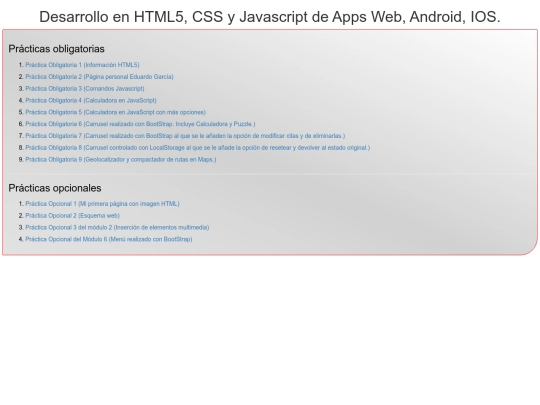Open Práctica Opcional 3 del módulo 2 link
540x405 pixels.
click(117, 227)
